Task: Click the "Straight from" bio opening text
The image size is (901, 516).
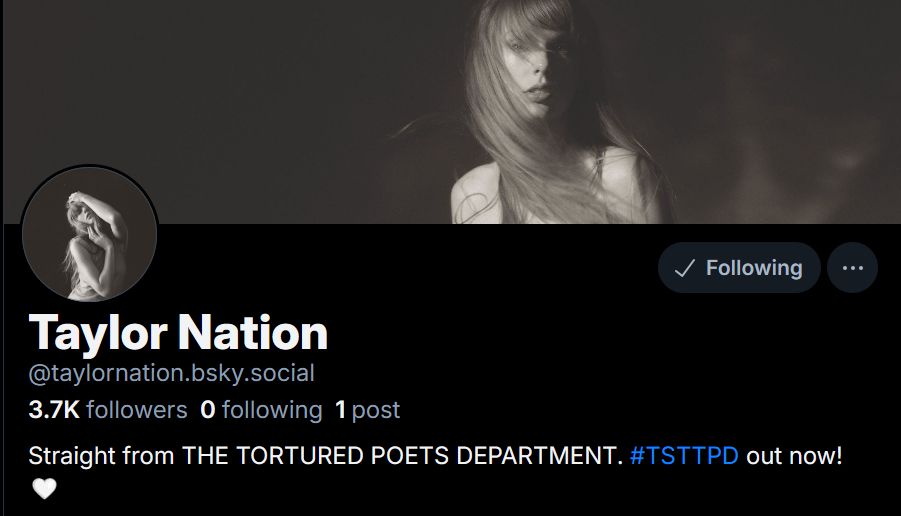Action: [101, 456]
